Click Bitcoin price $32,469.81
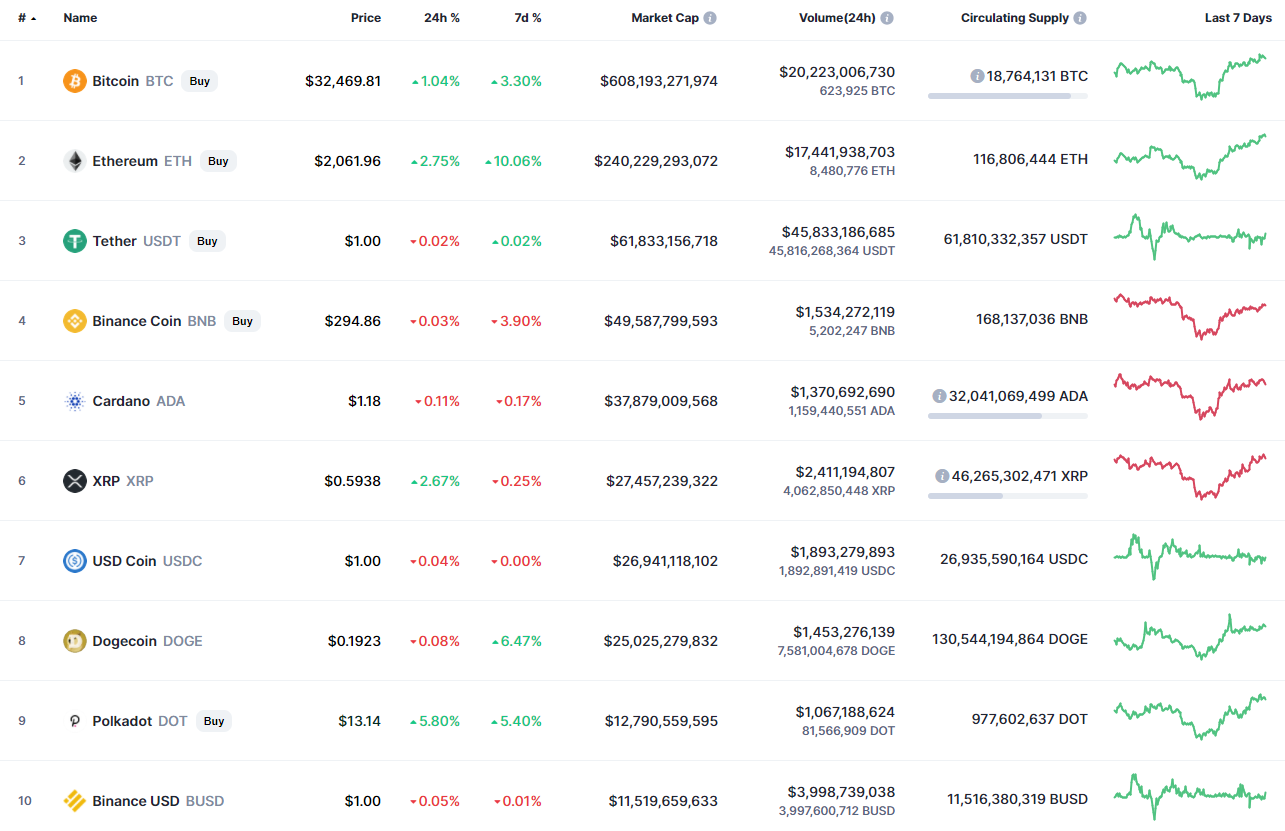 tap(343, 81)
